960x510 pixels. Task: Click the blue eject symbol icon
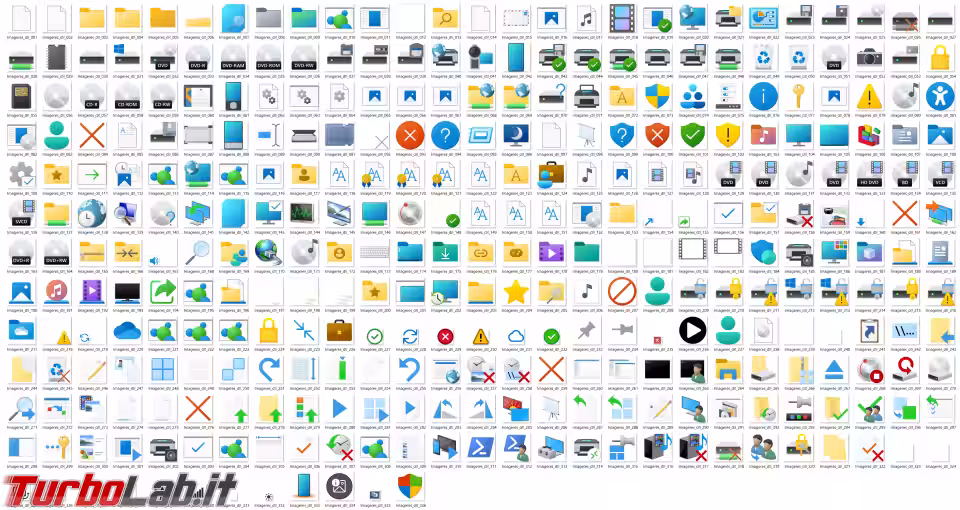pyautogui.click(x=834, y=370)
